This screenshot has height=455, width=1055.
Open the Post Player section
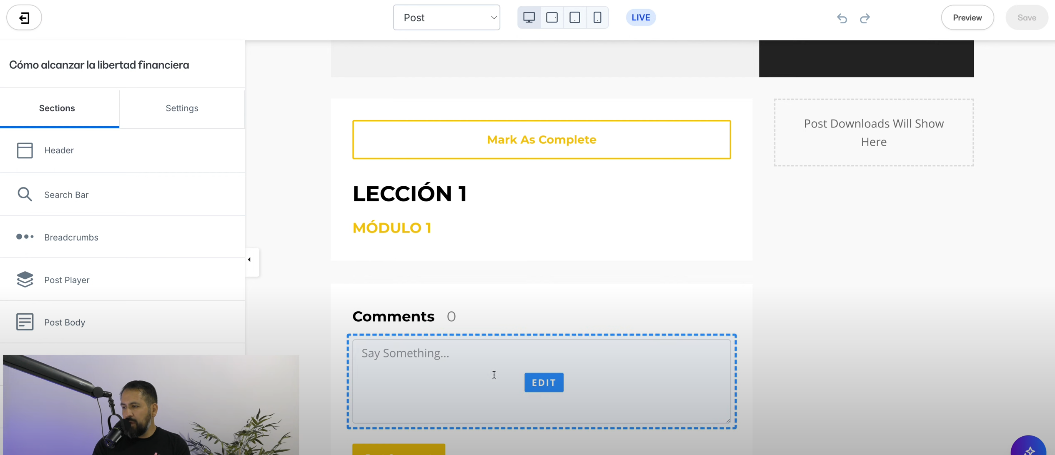(x=122, y=279)
